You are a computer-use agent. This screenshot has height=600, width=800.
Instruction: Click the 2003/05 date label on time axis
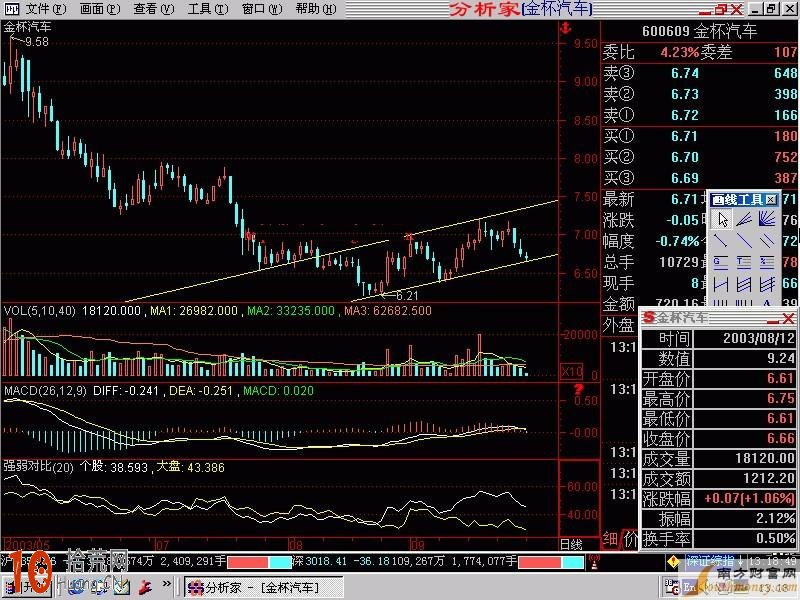point(27,544)
